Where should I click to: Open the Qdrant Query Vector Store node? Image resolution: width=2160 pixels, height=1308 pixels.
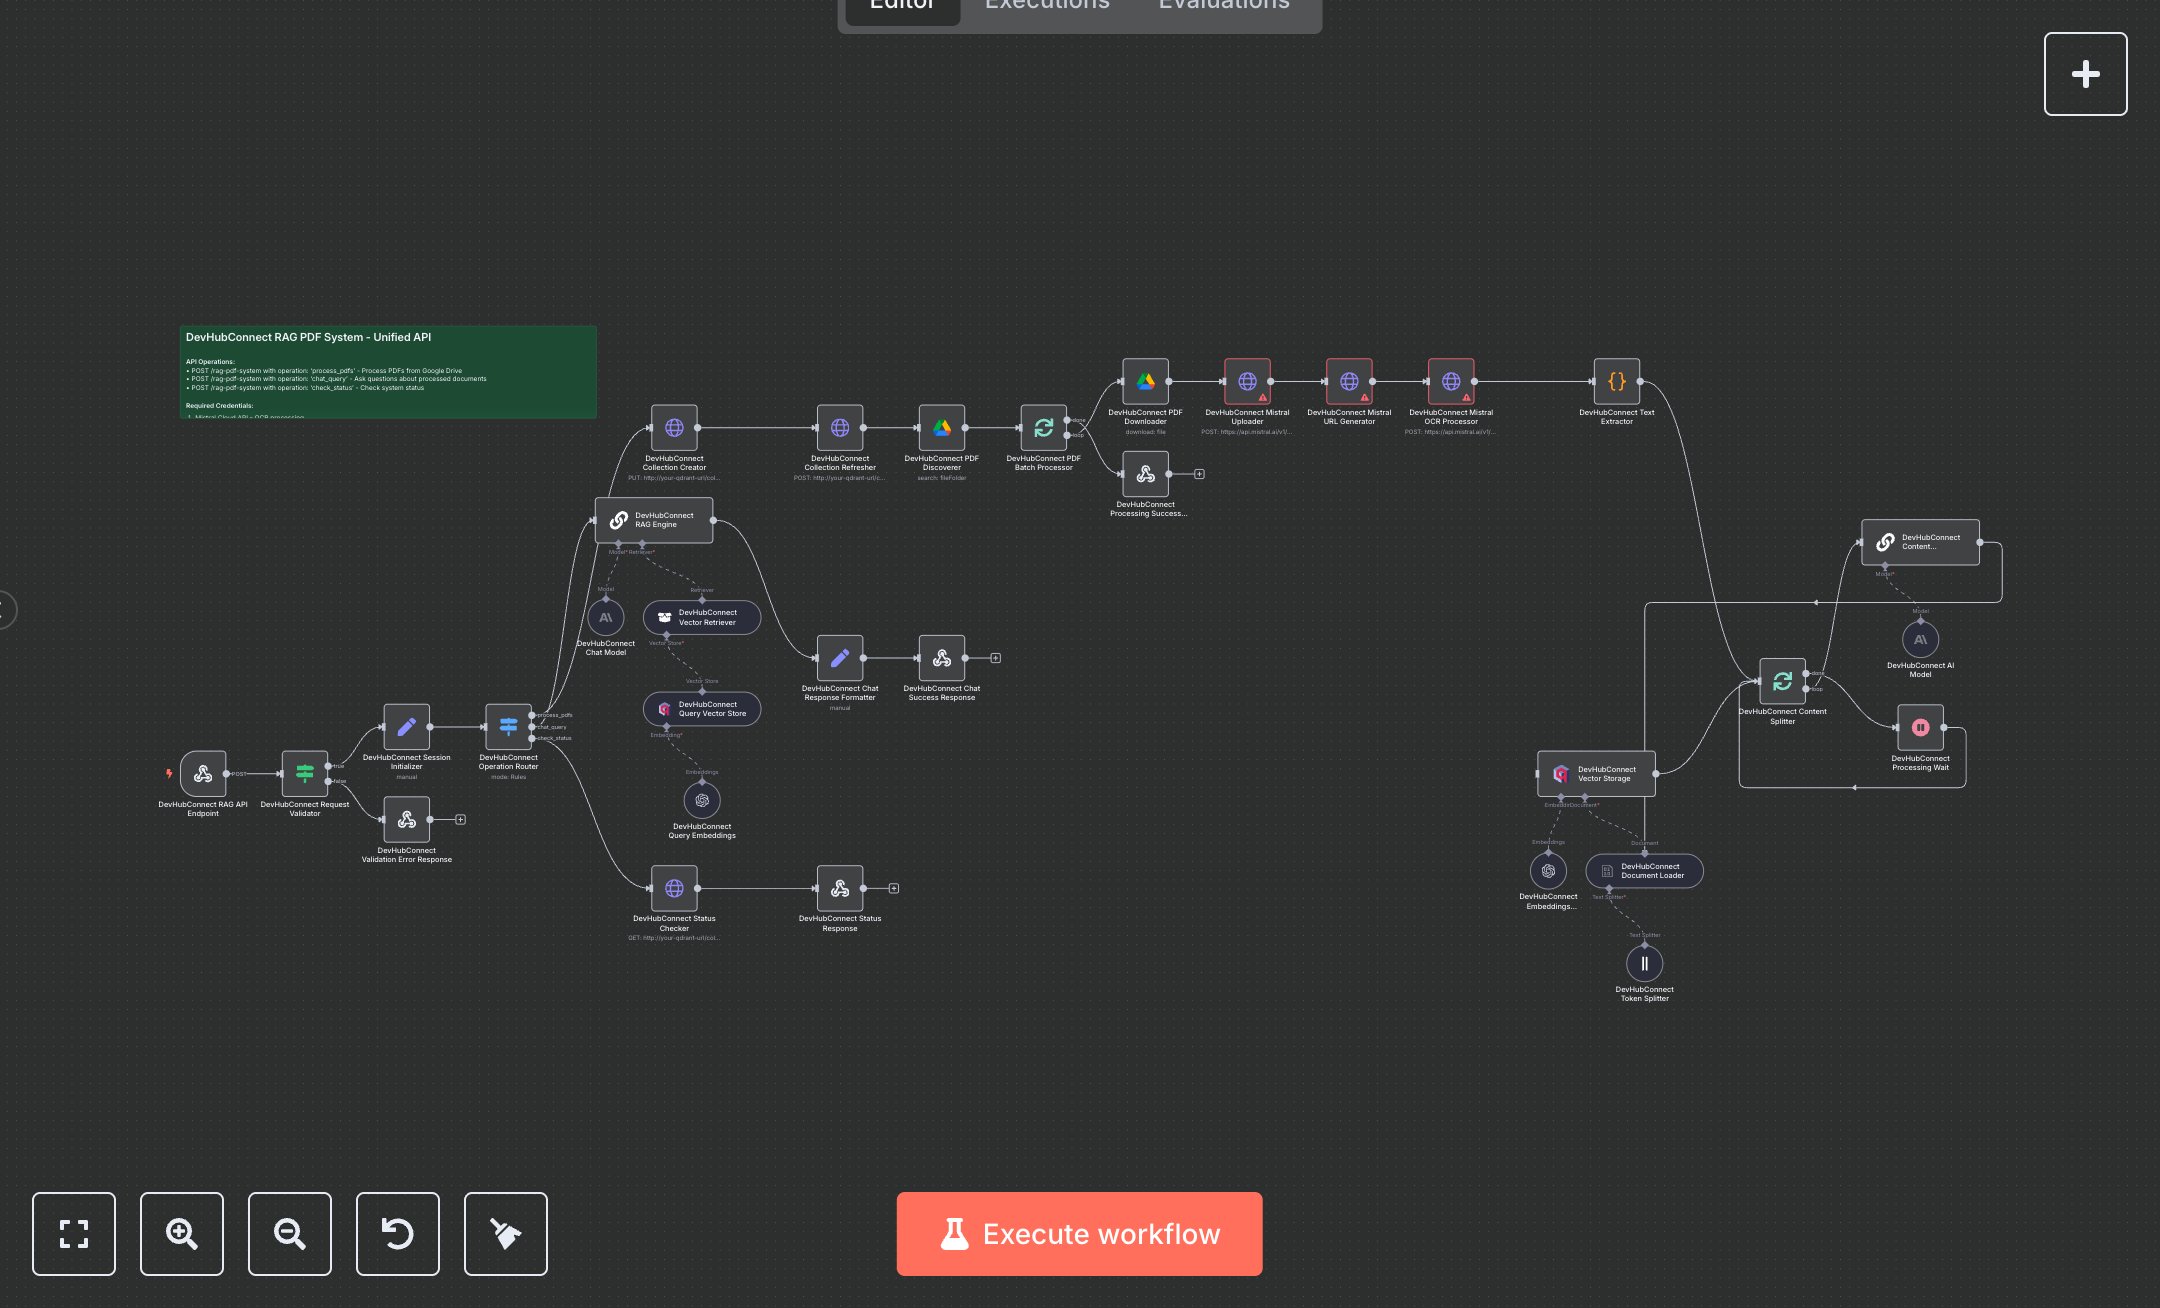[x=701, y=708]
